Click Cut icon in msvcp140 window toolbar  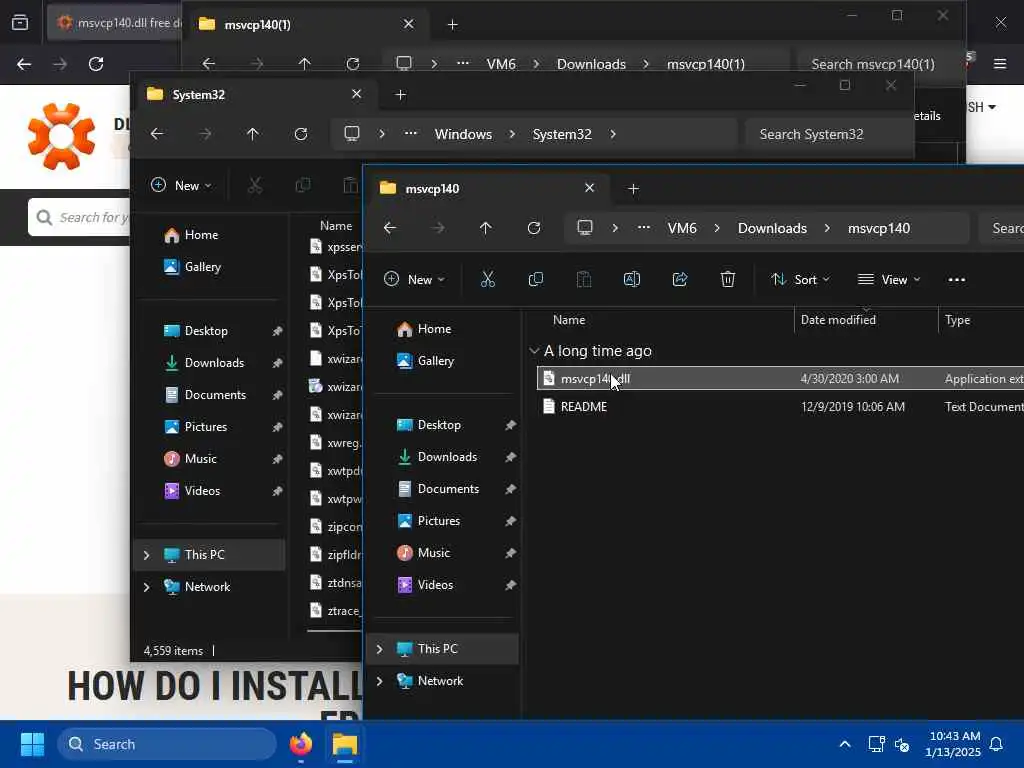pyautogui.click(x=488, y=280)
